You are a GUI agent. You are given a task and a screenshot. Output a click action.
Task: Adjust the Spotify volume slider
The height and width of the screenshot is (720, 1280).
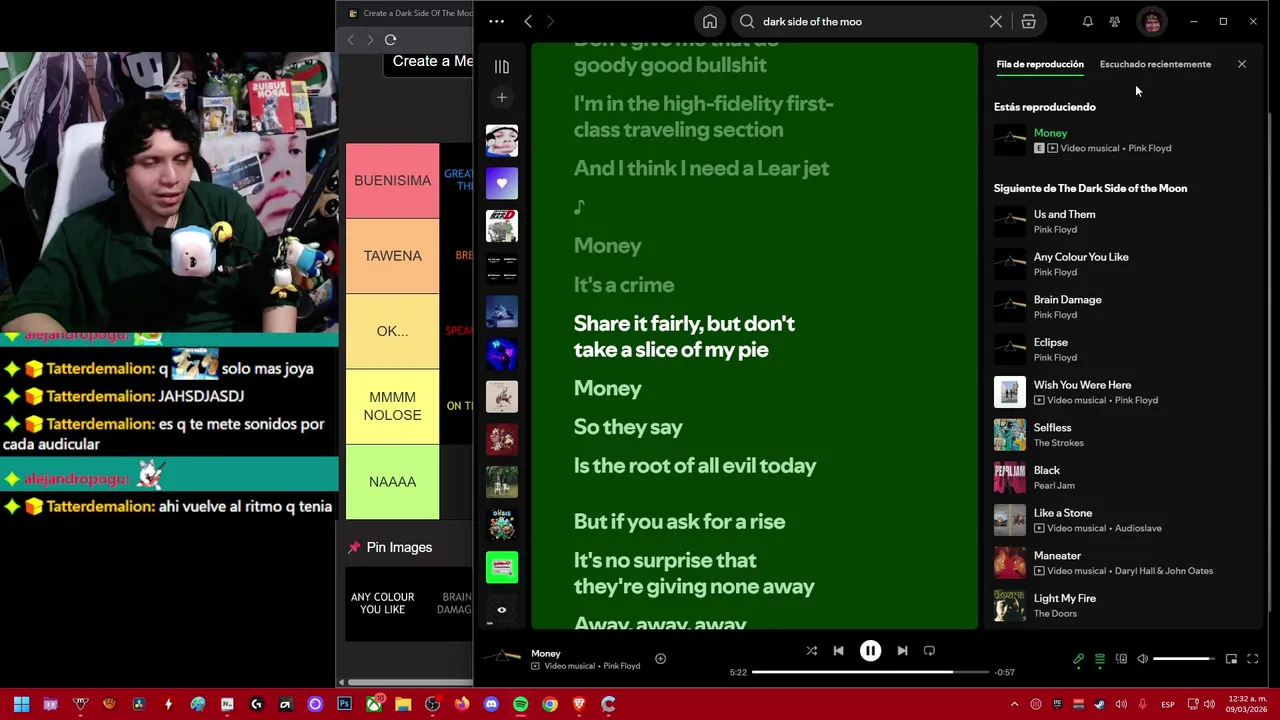coord(1185,659)
